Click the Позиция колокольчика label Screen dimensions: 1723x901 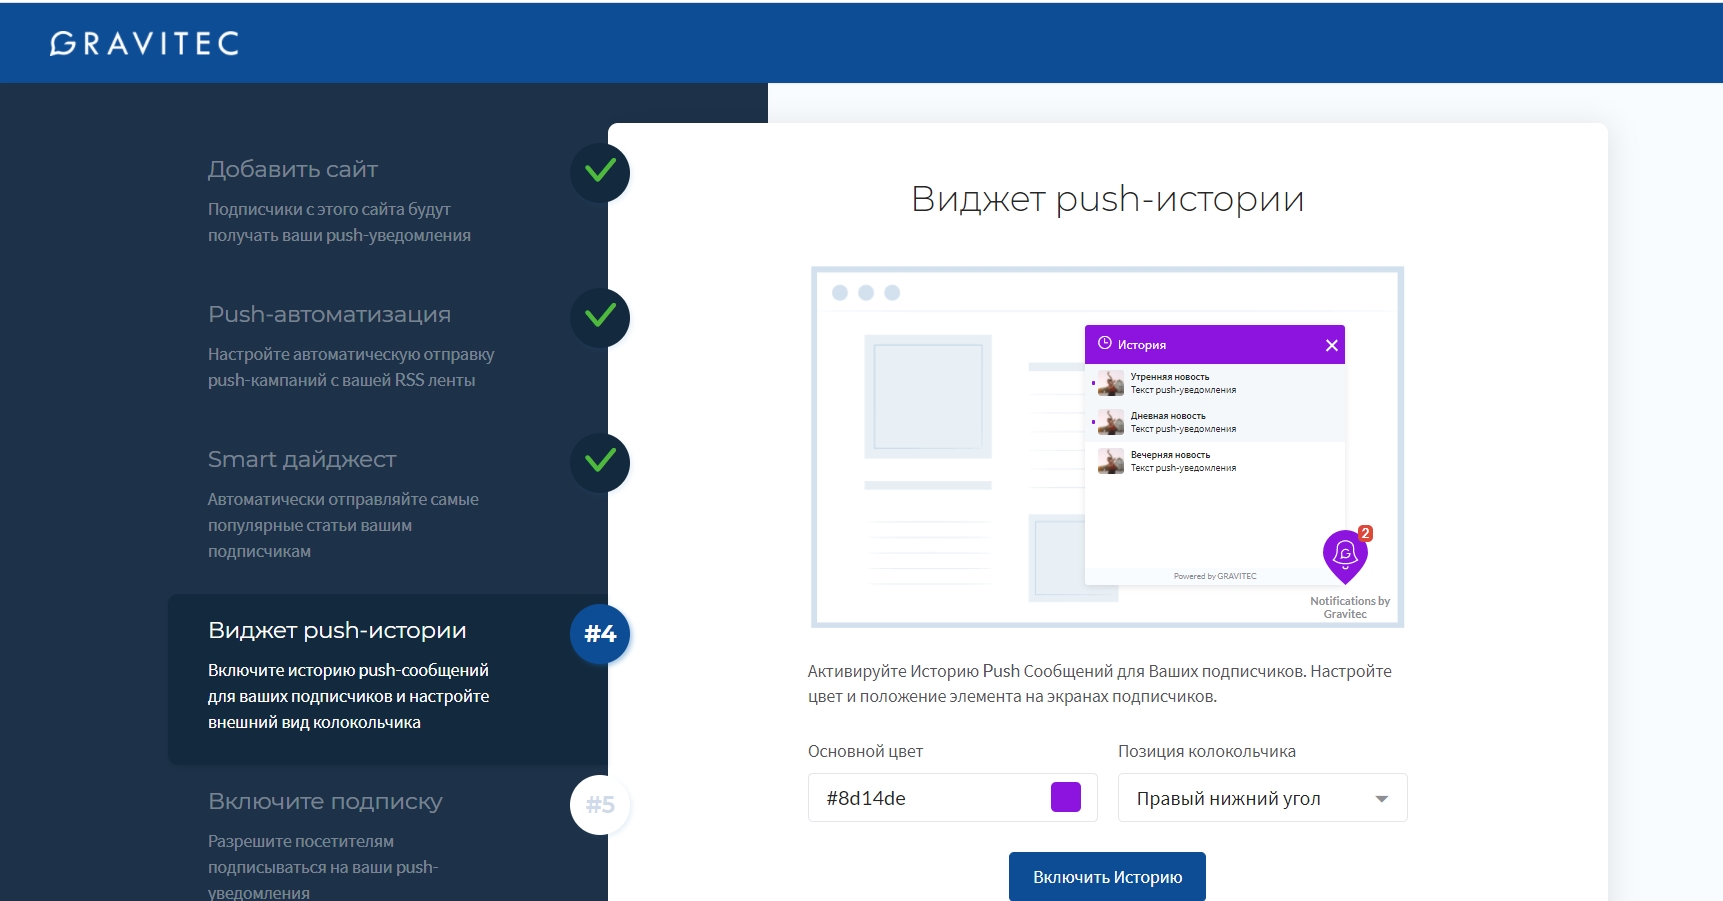pos(1206,751)
